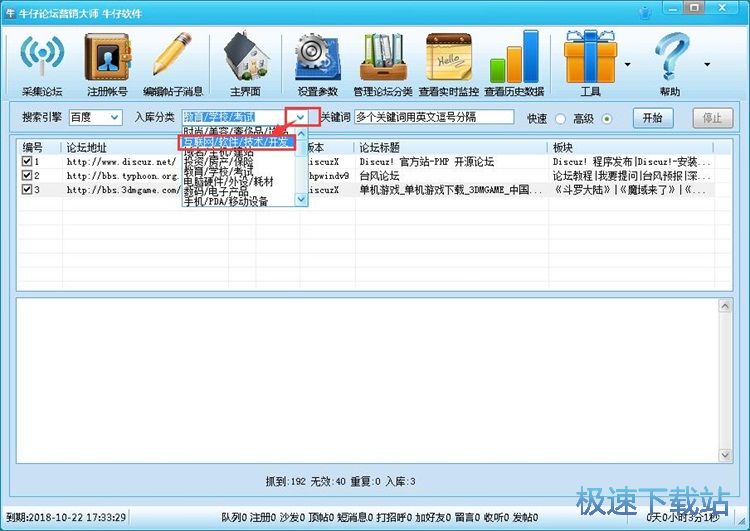Uncheck row 3 forum checkbox

[27, 189]
